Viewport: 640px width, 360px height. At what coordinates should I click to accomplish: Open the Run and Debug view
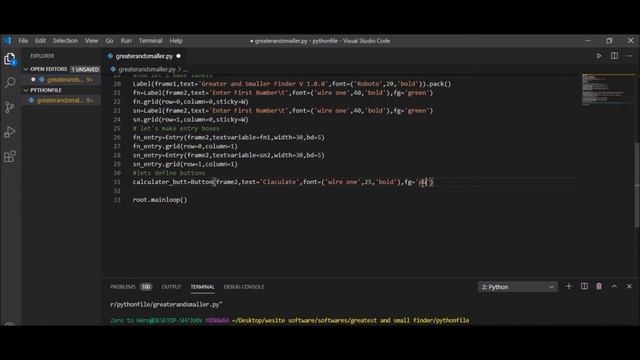[x=10, y=132]
